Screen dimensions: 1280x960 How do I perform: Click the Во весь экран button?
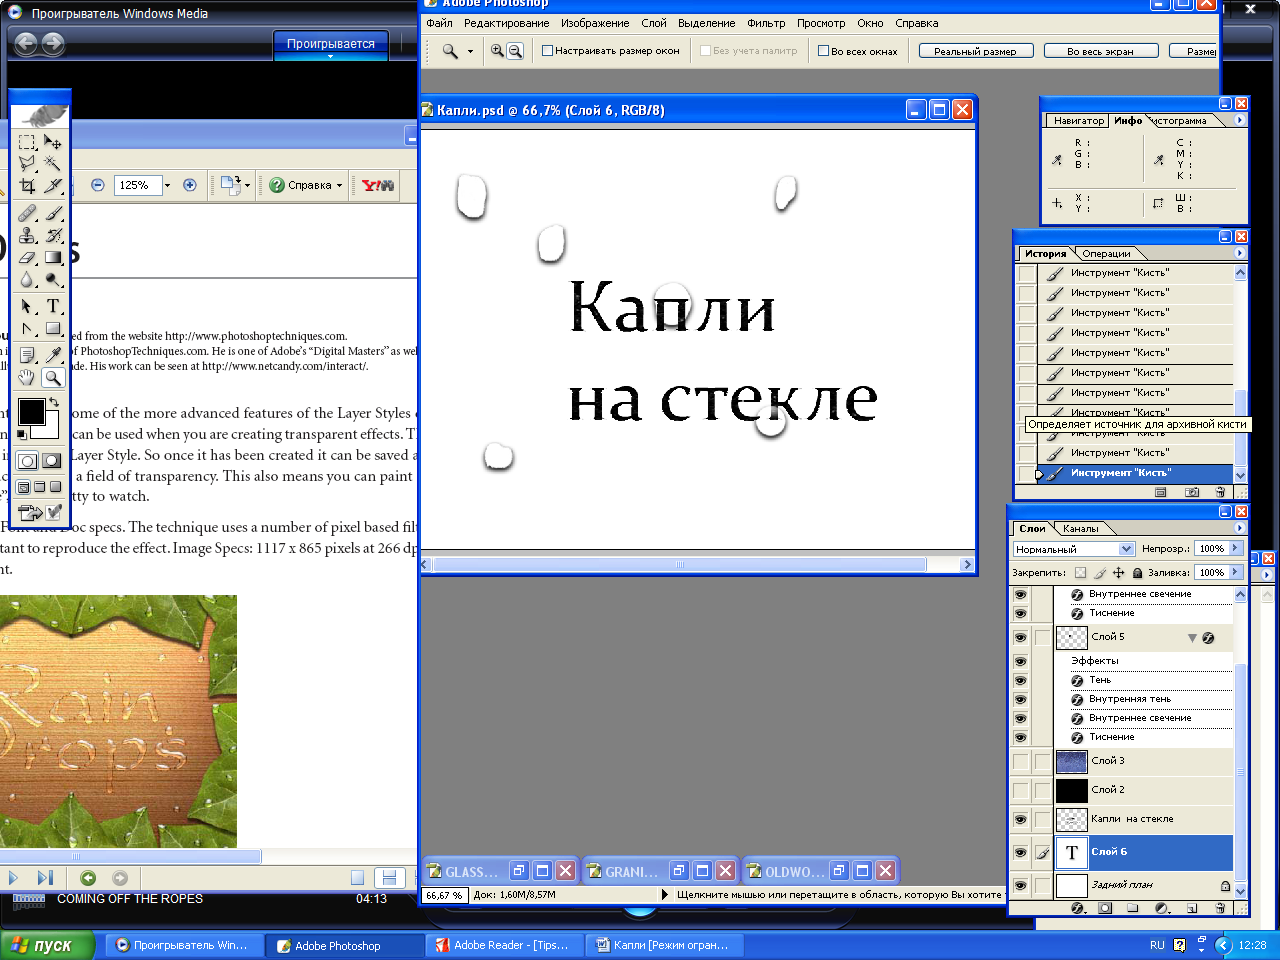[x=1100, y=51]
